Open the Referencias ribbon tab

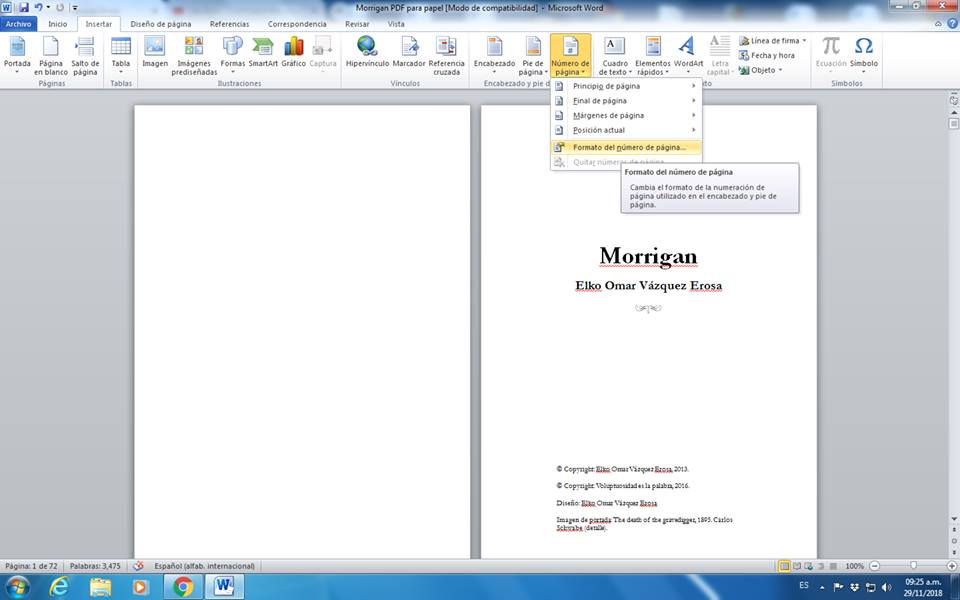[229, 23]
